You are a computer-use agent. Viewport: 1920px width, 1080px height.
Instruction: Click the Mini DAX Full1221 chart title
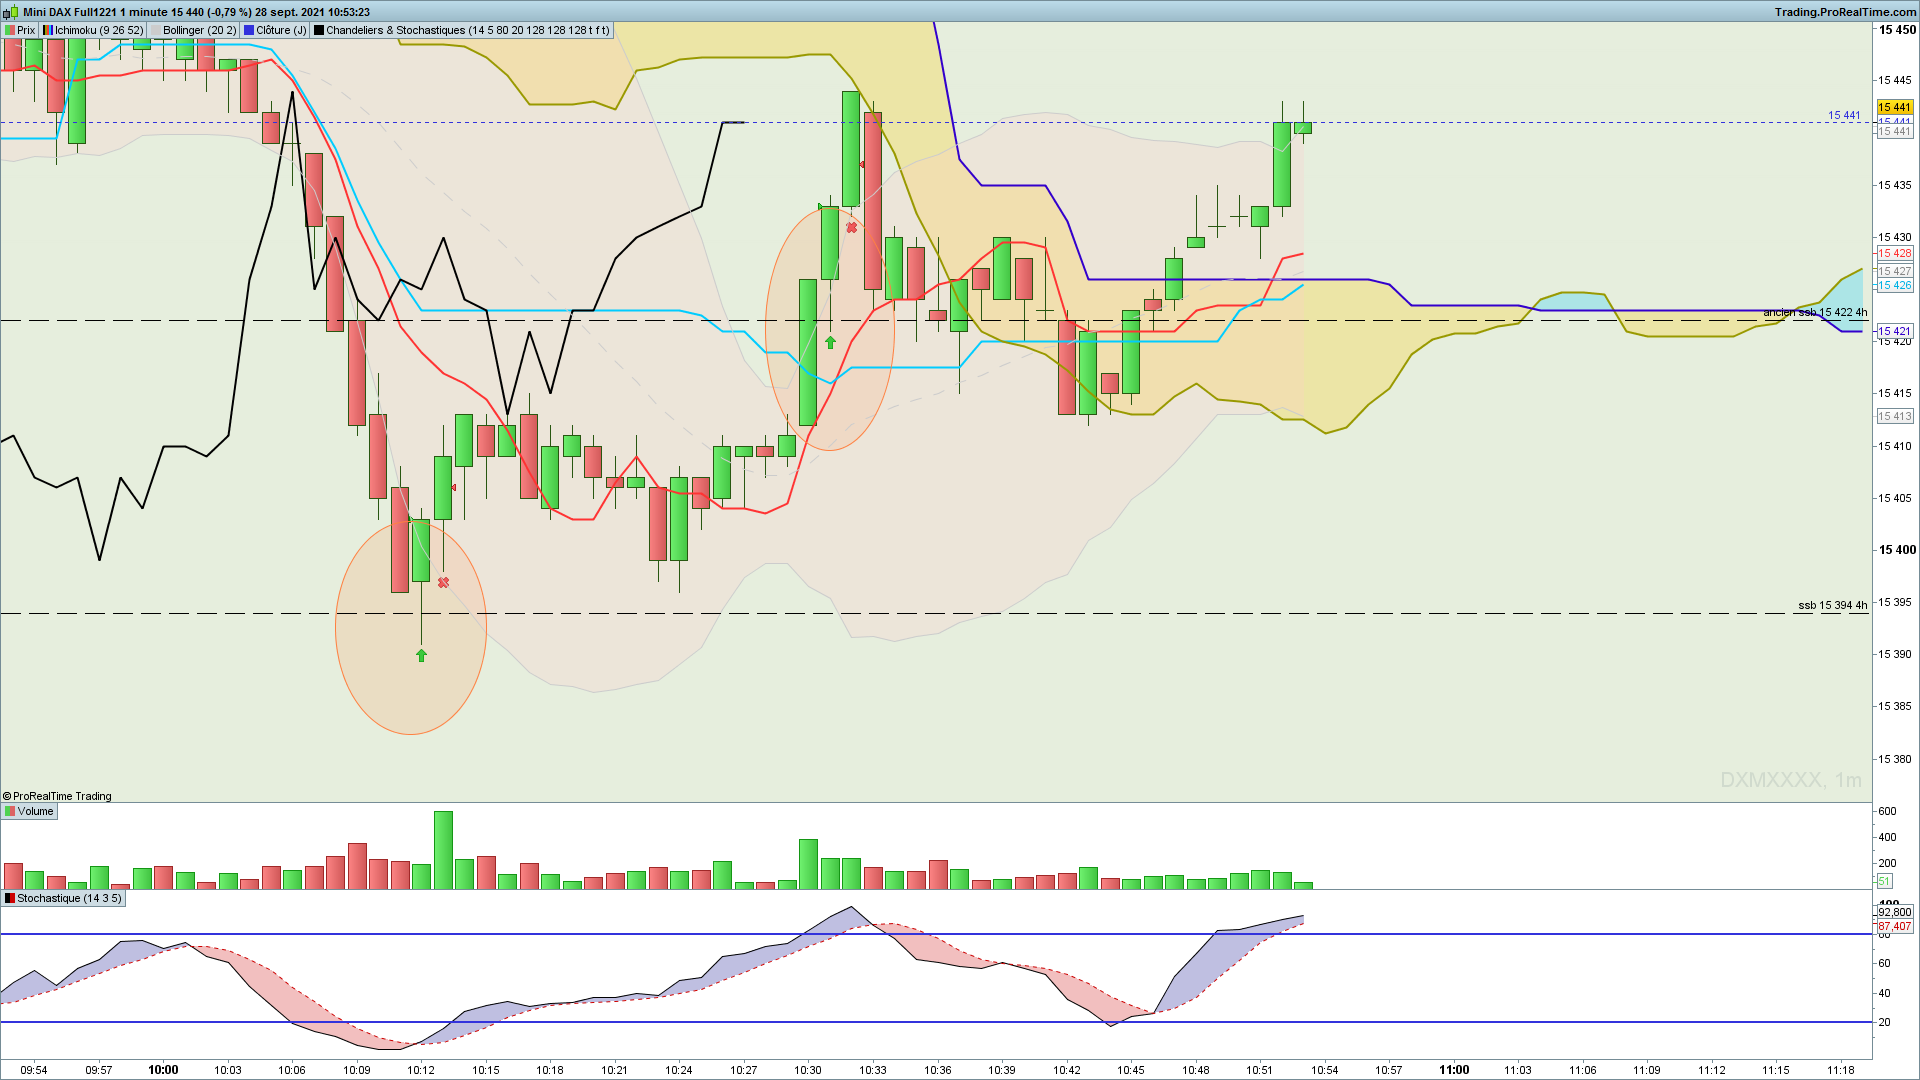(x=196, y=12)
